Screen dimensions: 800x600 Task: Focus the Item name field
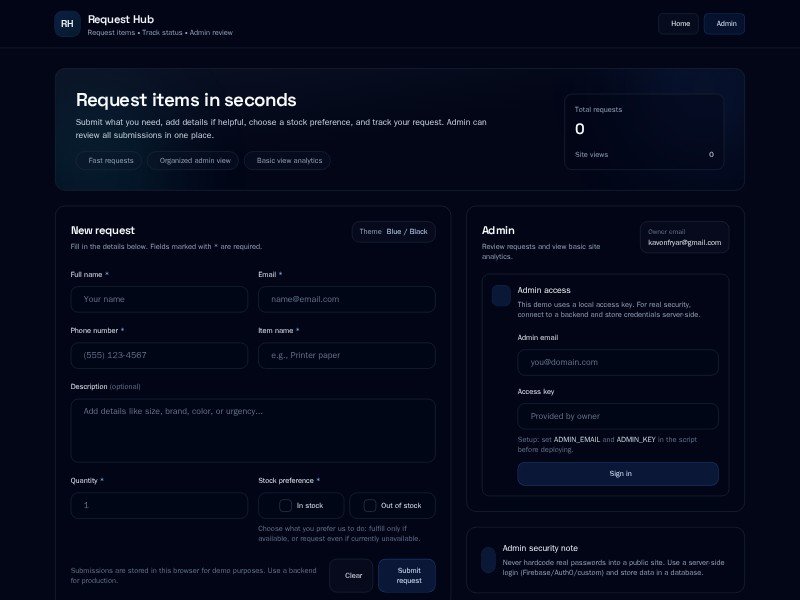[346, 355]
